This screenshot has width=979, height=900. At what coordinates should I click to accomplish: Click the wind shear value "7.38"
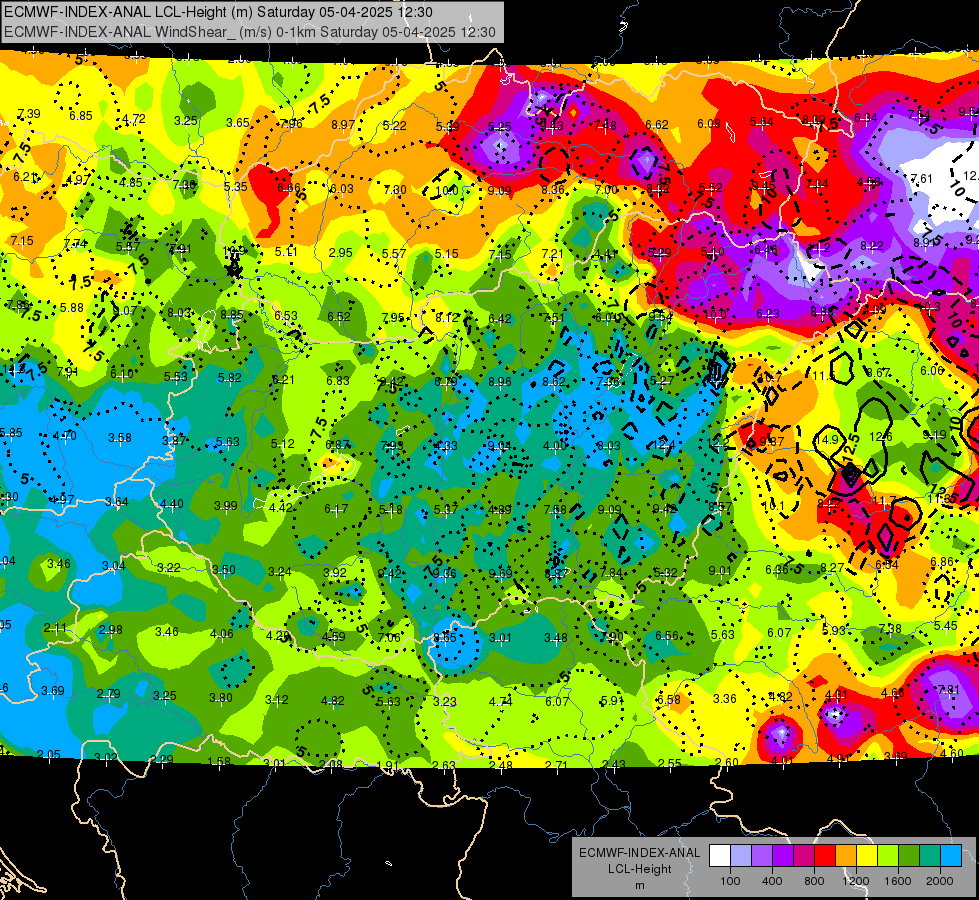[890, 628]
